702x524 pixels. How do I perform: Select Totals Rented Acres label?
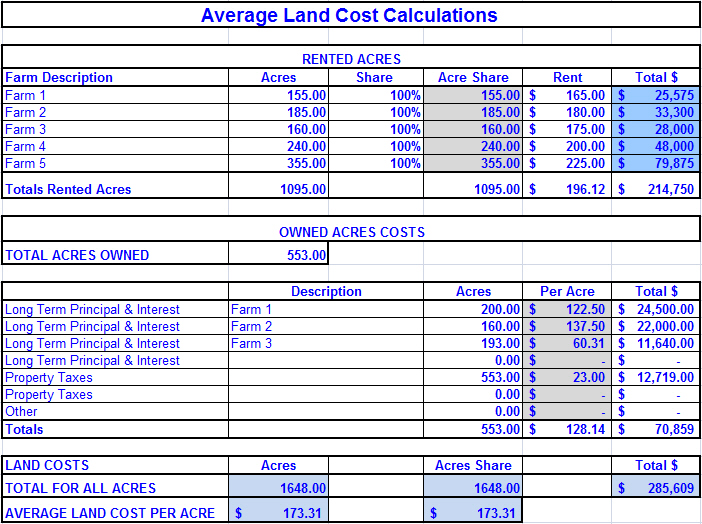(x=68, y=189)
